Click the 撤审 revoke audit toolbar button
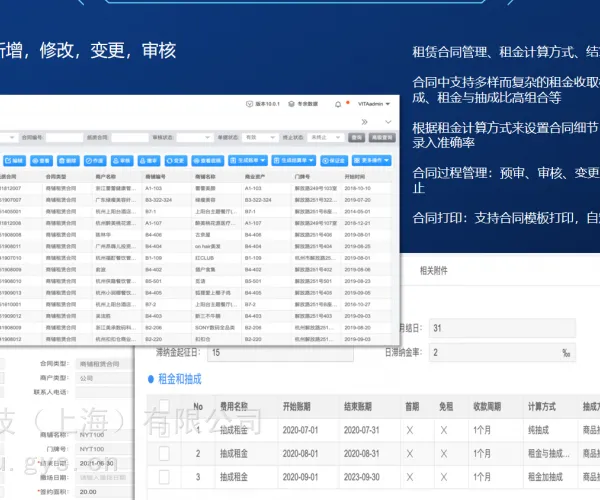This screenshot has height=500, width=600. point(149,161)
